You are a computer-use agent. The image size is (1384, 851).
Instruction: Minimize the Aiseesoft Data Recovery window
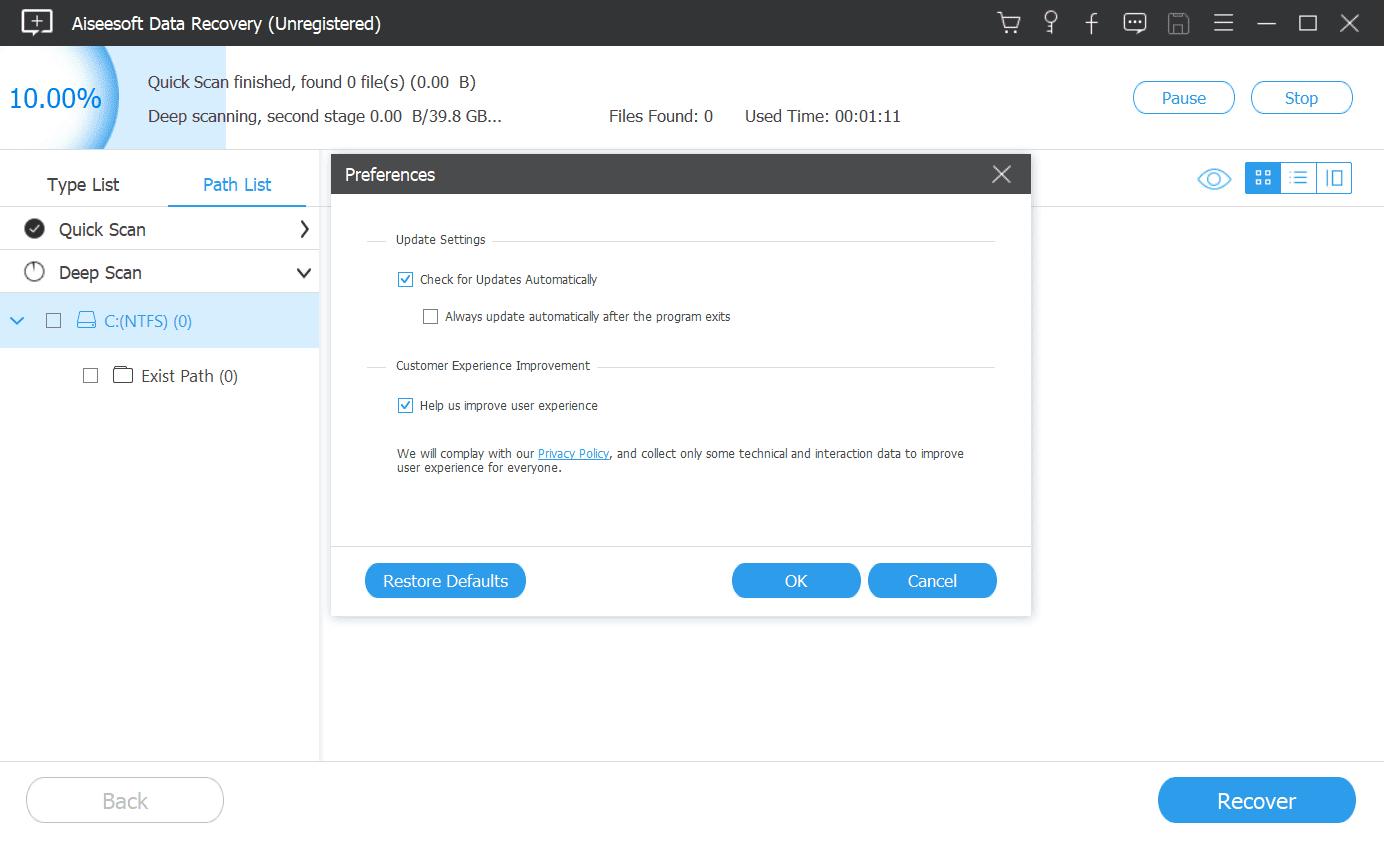click(1267, 23)
